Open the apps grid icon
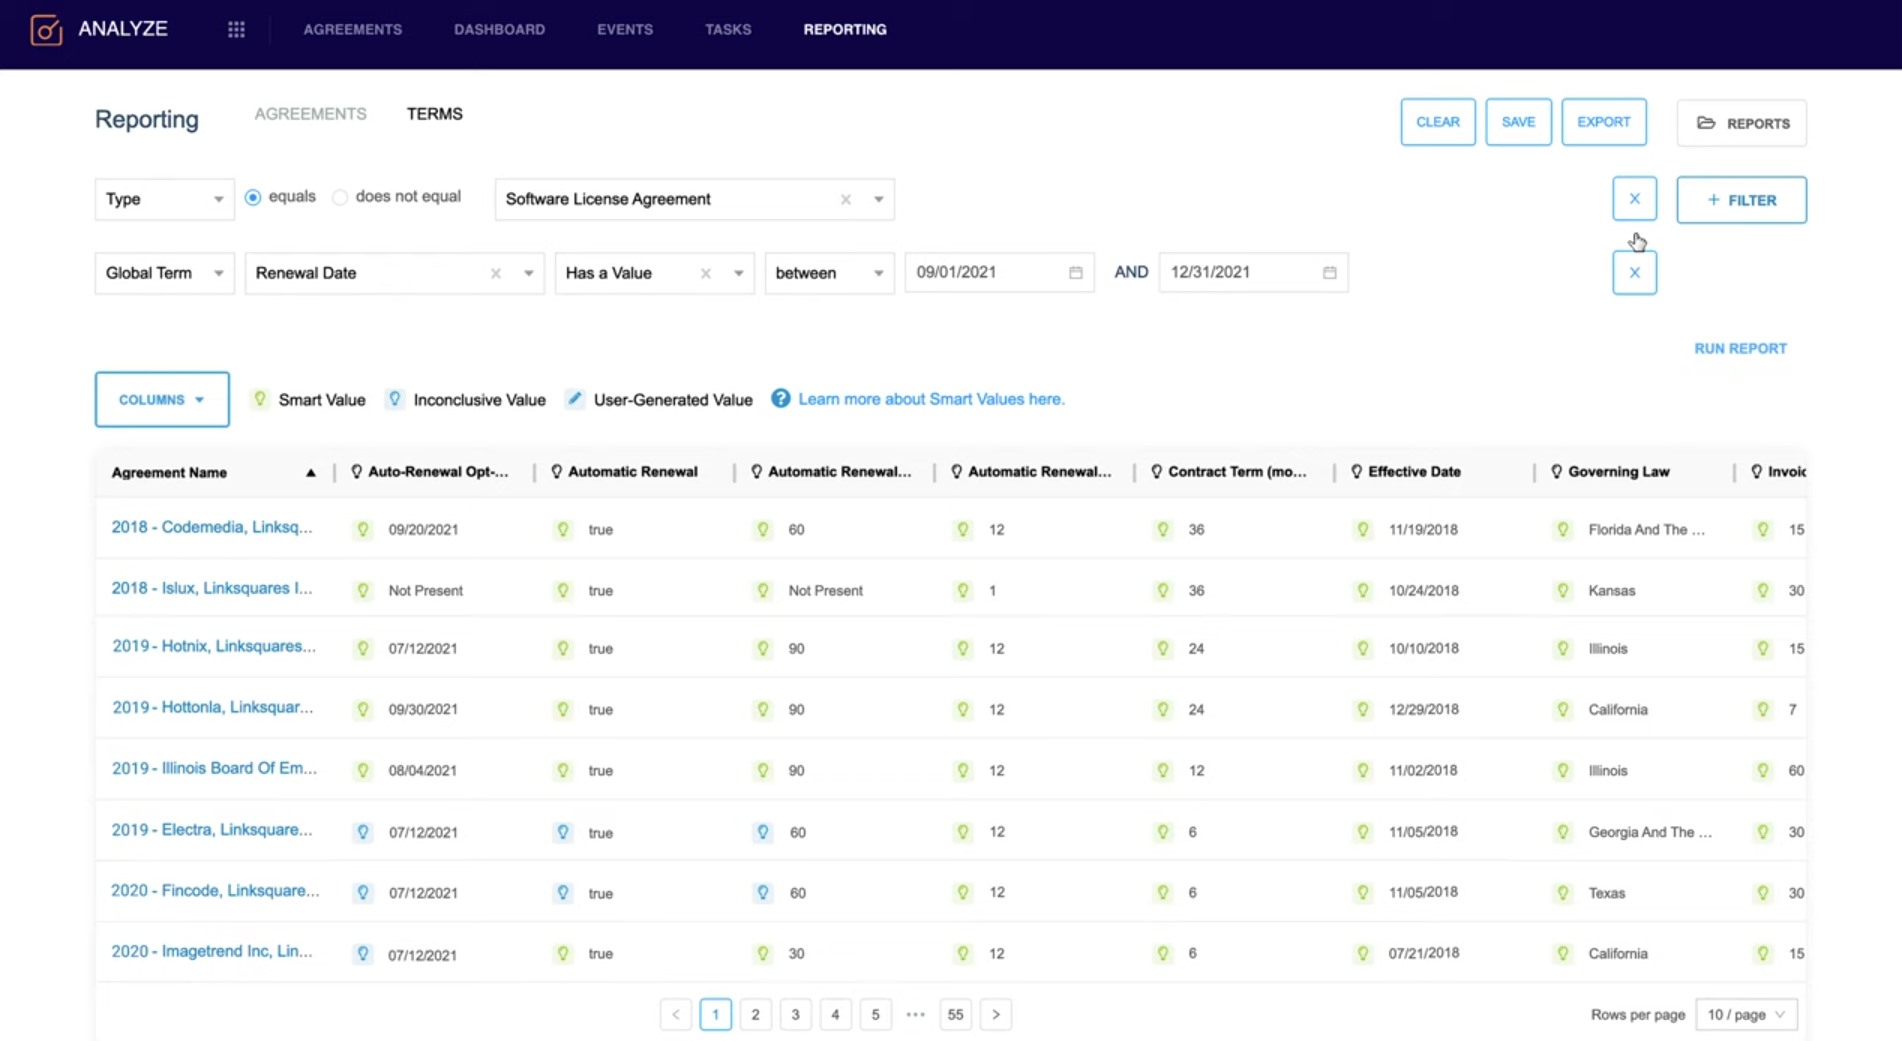The height and width of the screenshot is (1041, 1902). pos(236,30)
